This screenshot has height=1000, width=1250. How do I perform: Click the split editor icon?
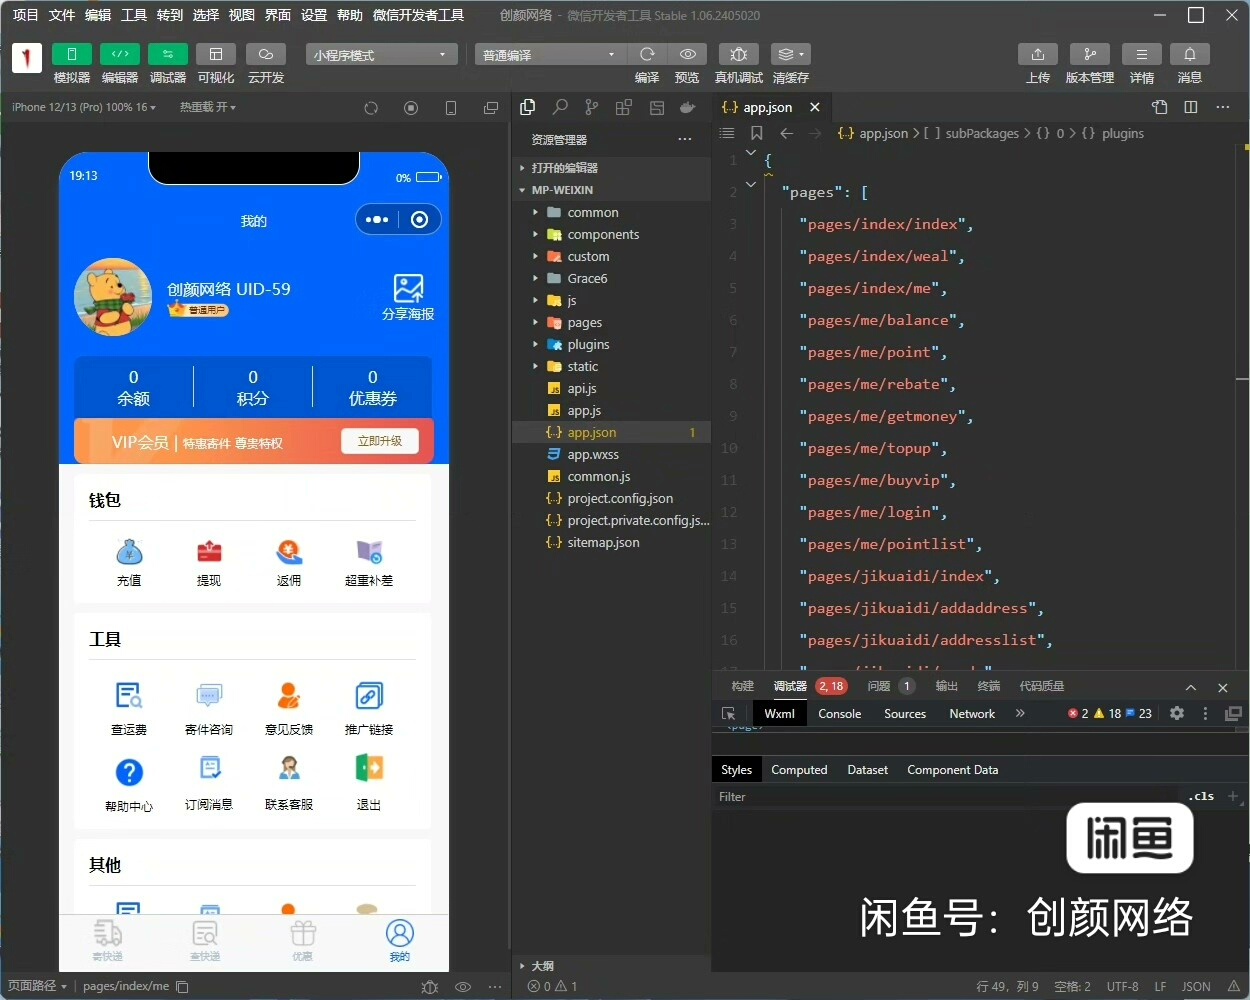tap(1190, 107)
